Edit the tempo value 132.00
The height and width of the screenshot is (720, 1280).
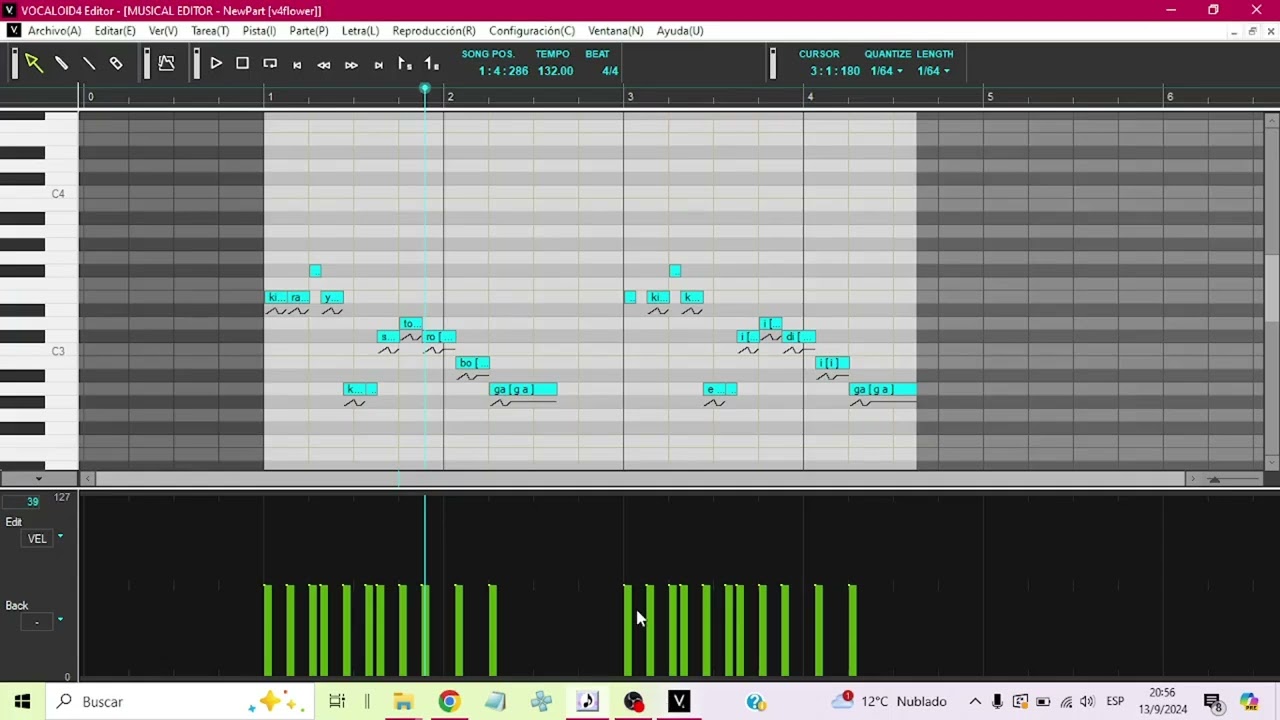coord(555,71)
